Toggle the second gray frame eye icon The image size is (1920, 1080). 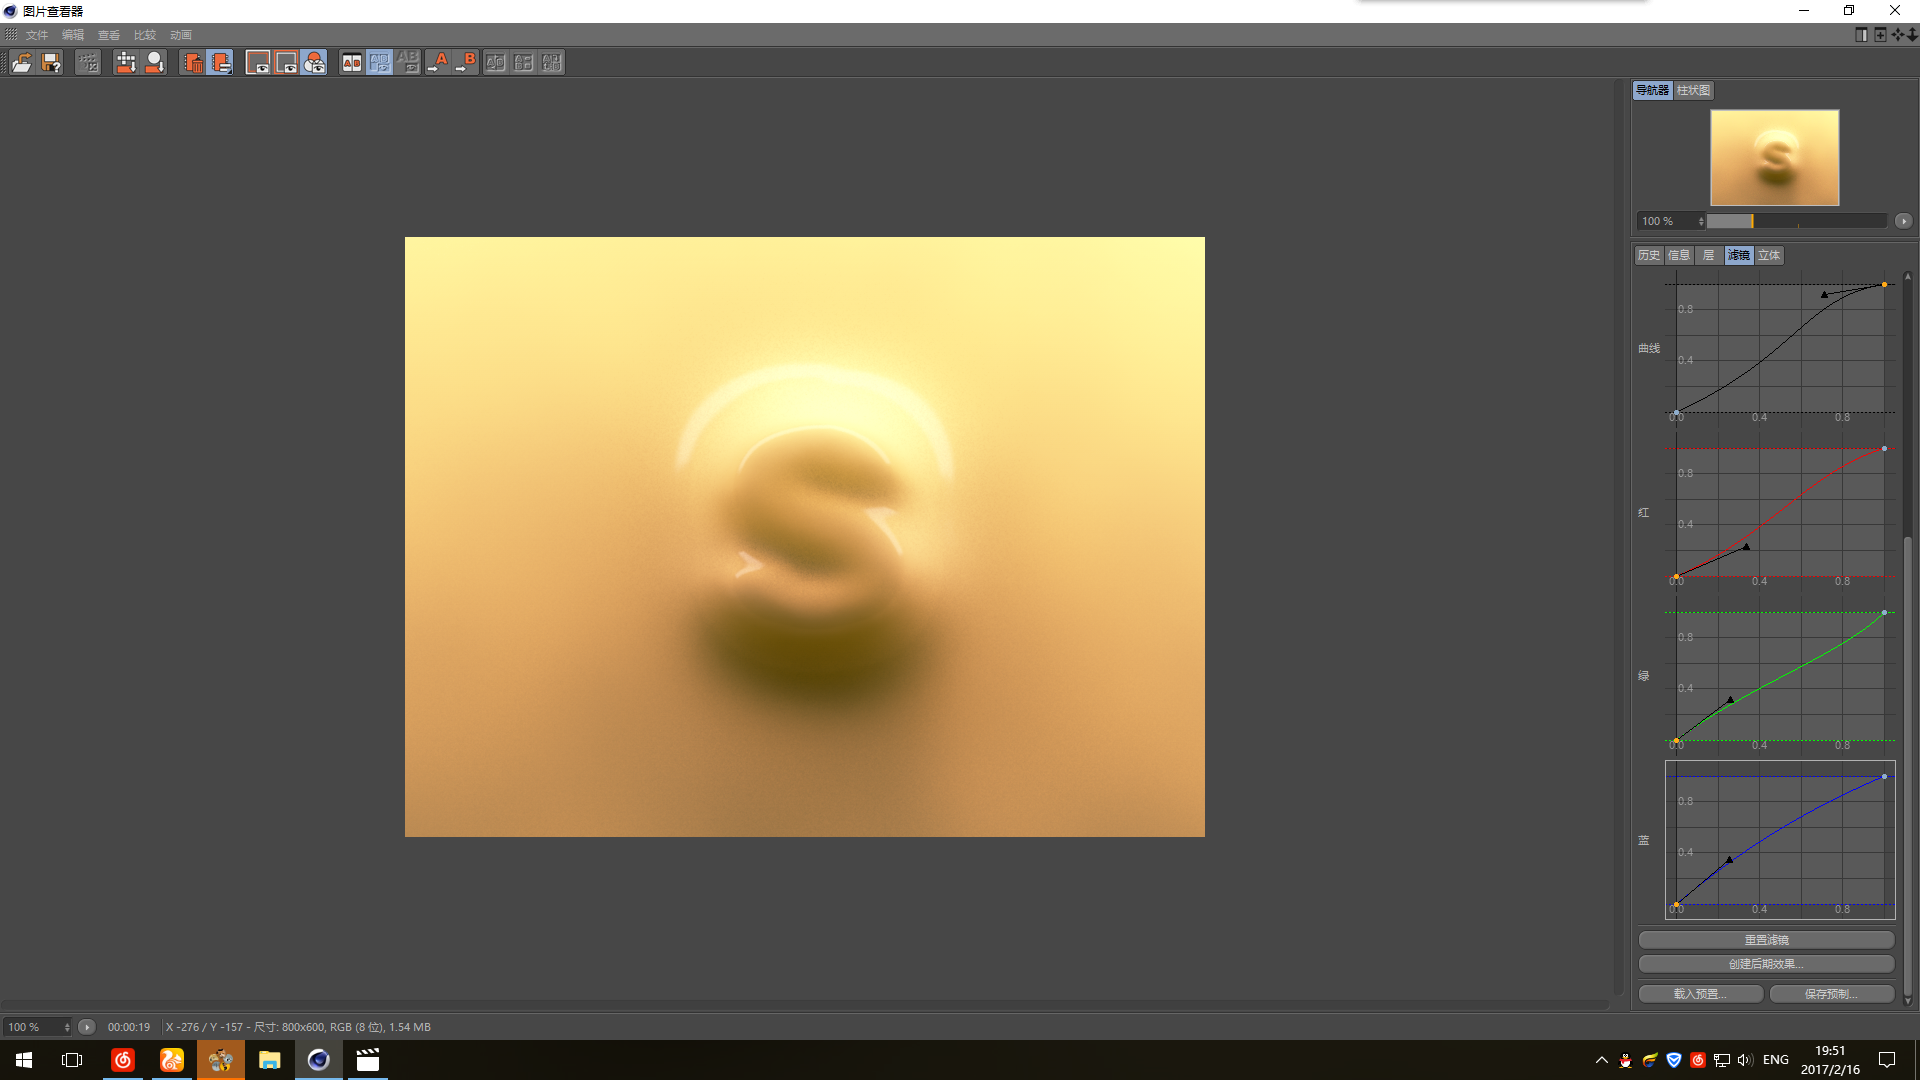coord(286,62)
